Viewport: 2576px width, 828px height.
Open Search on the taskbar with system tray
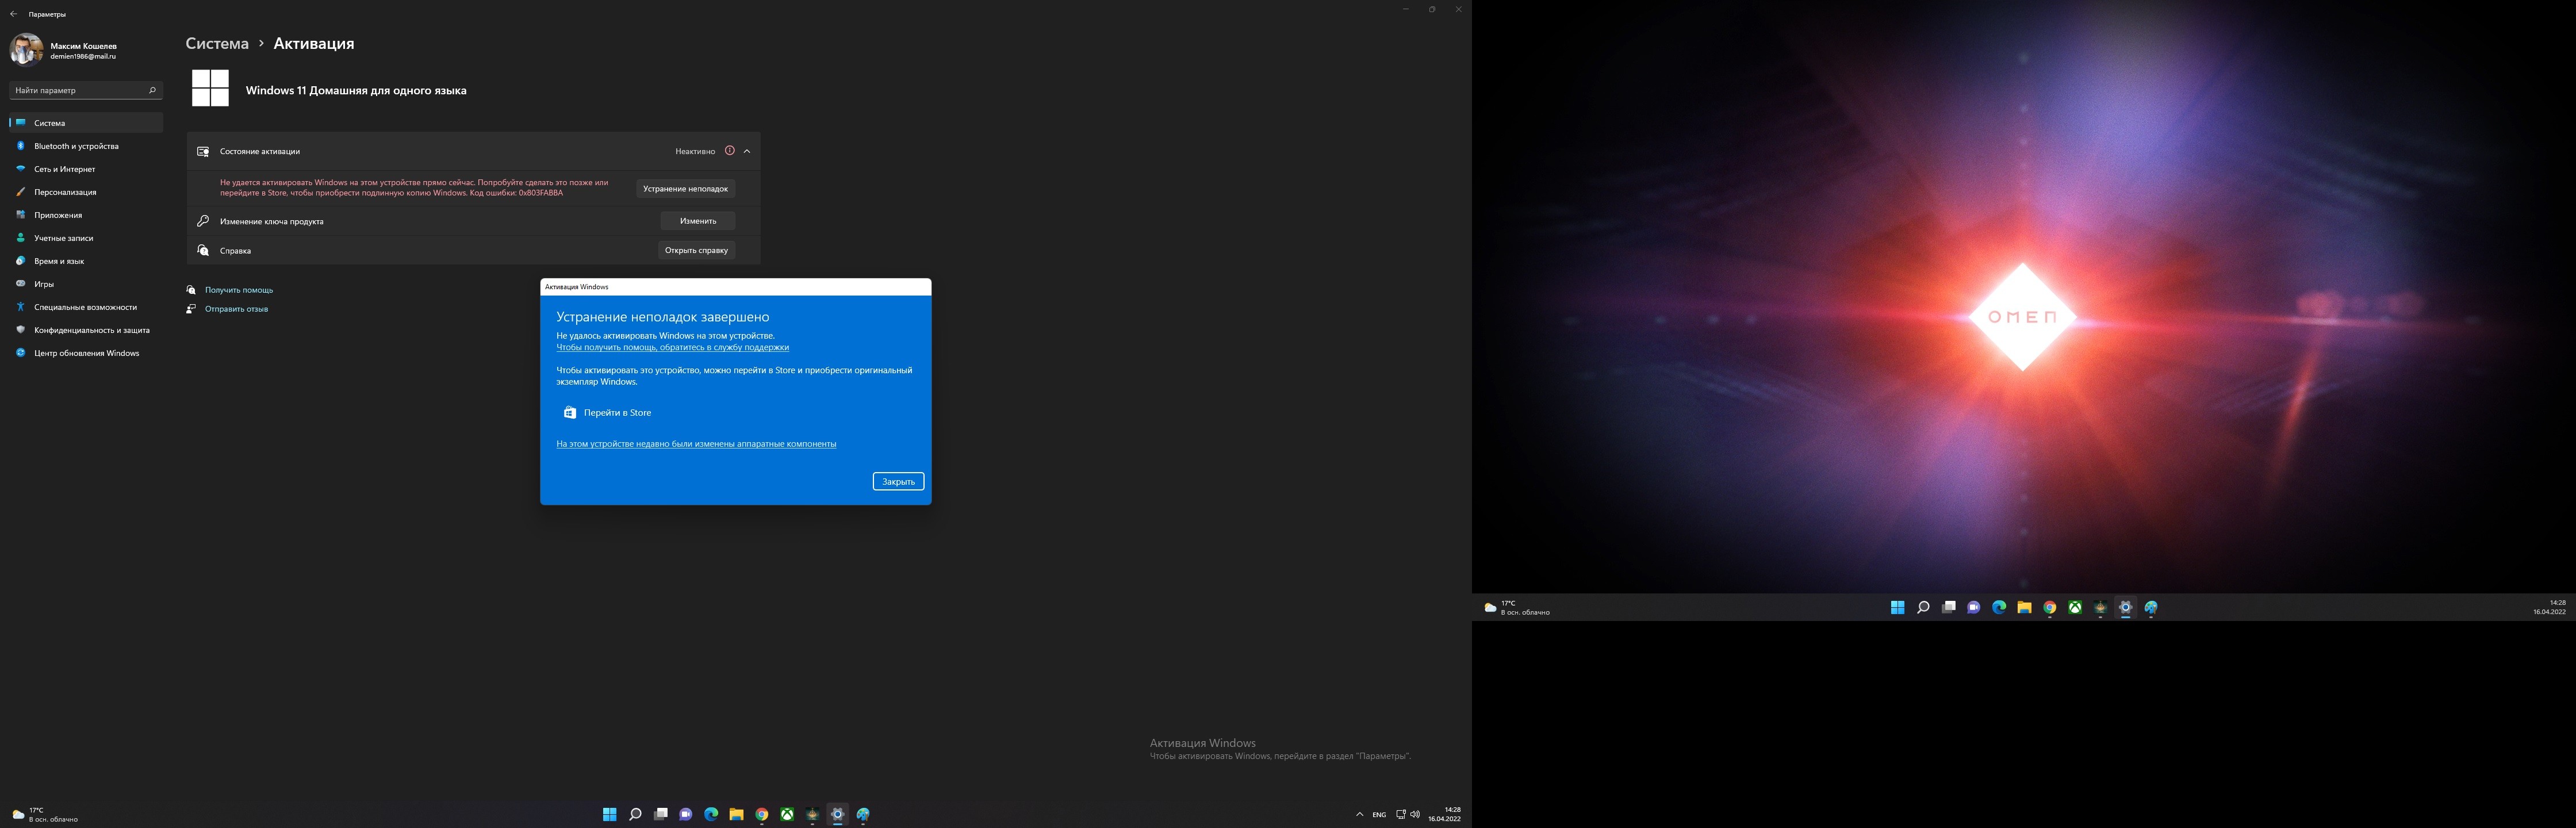635,814
